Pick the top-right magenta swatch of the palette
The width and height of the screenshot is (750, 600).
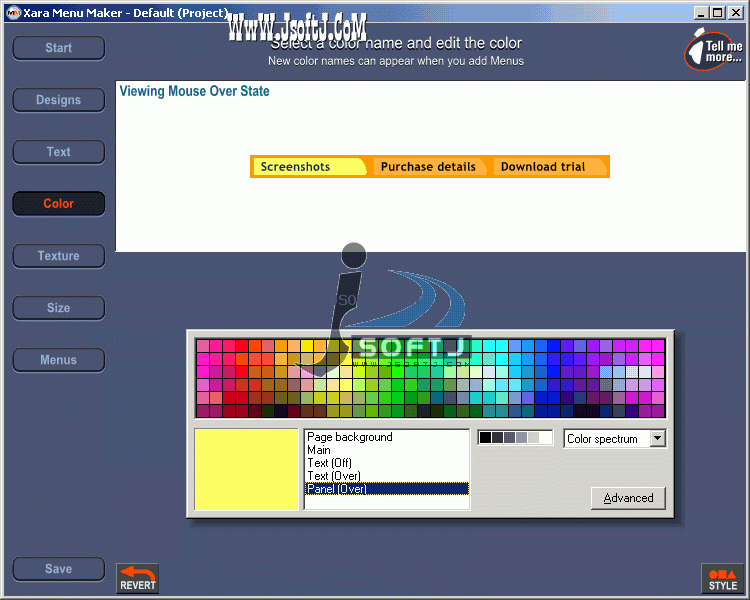tap(658, 346)
